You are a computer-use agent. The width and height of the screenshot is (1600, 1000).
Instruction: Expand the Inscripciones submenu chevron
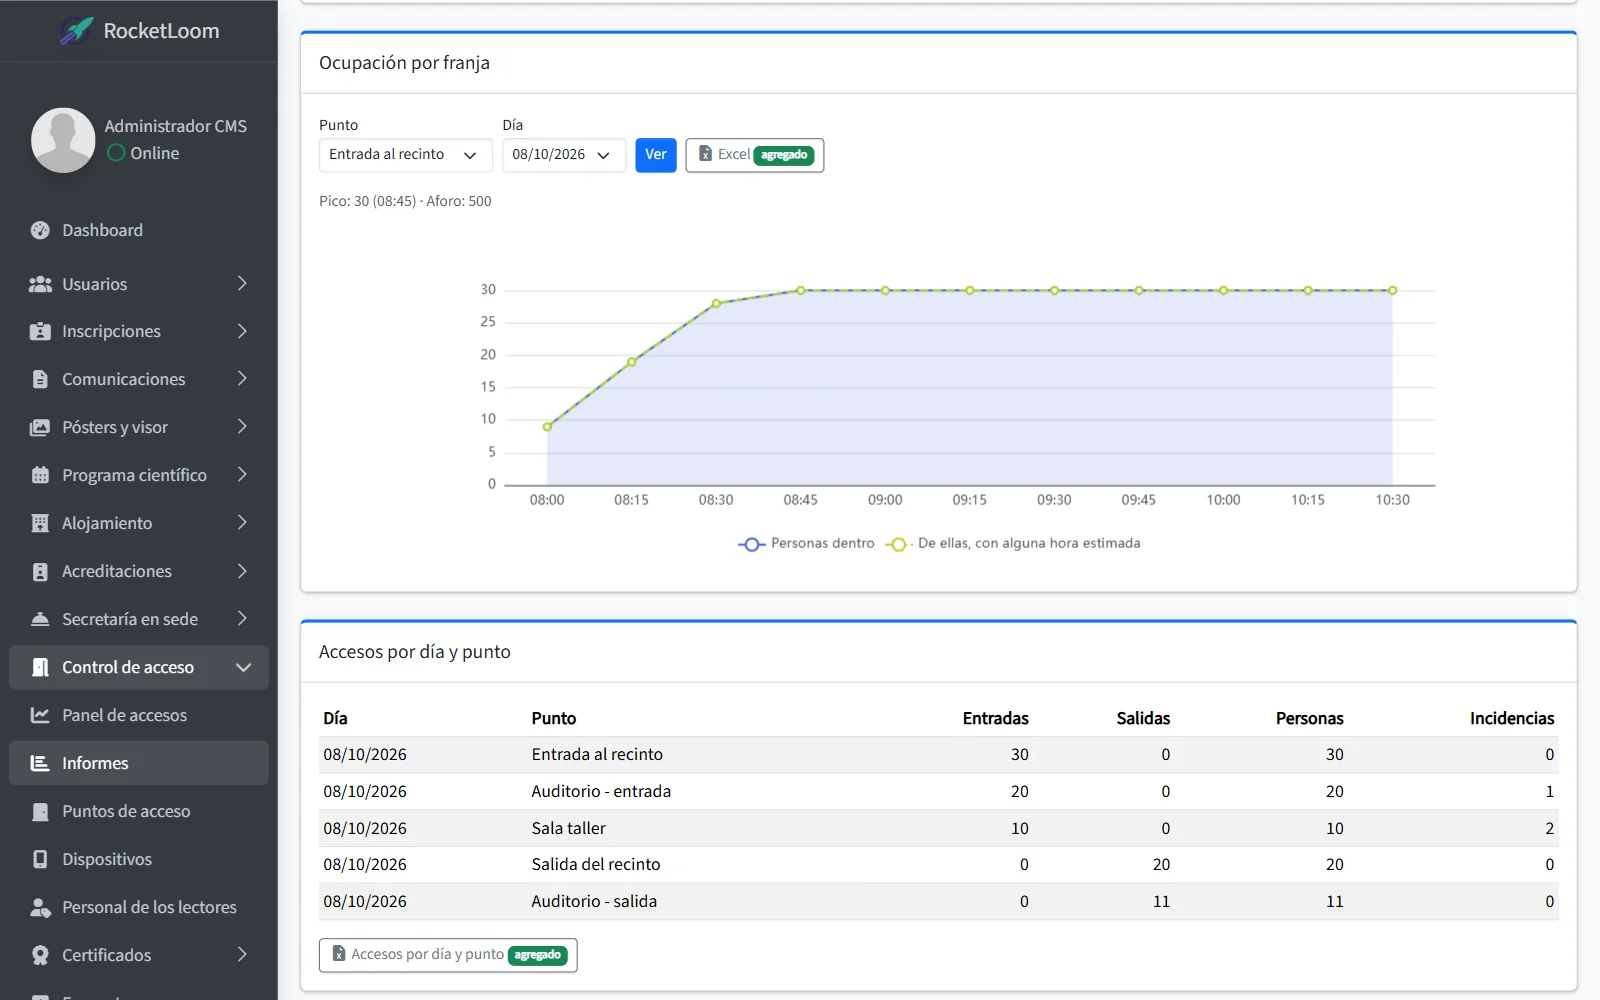click(x=242, y=331)
